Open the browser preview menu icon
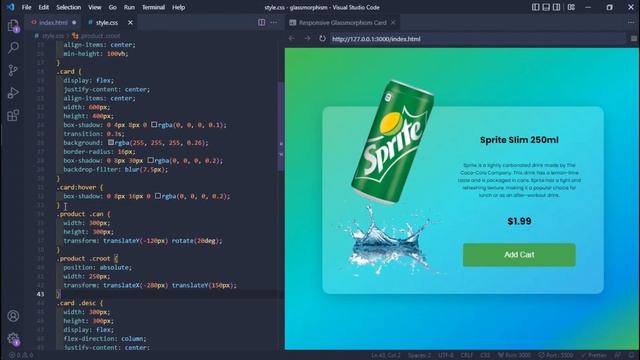 click(634, 38)
